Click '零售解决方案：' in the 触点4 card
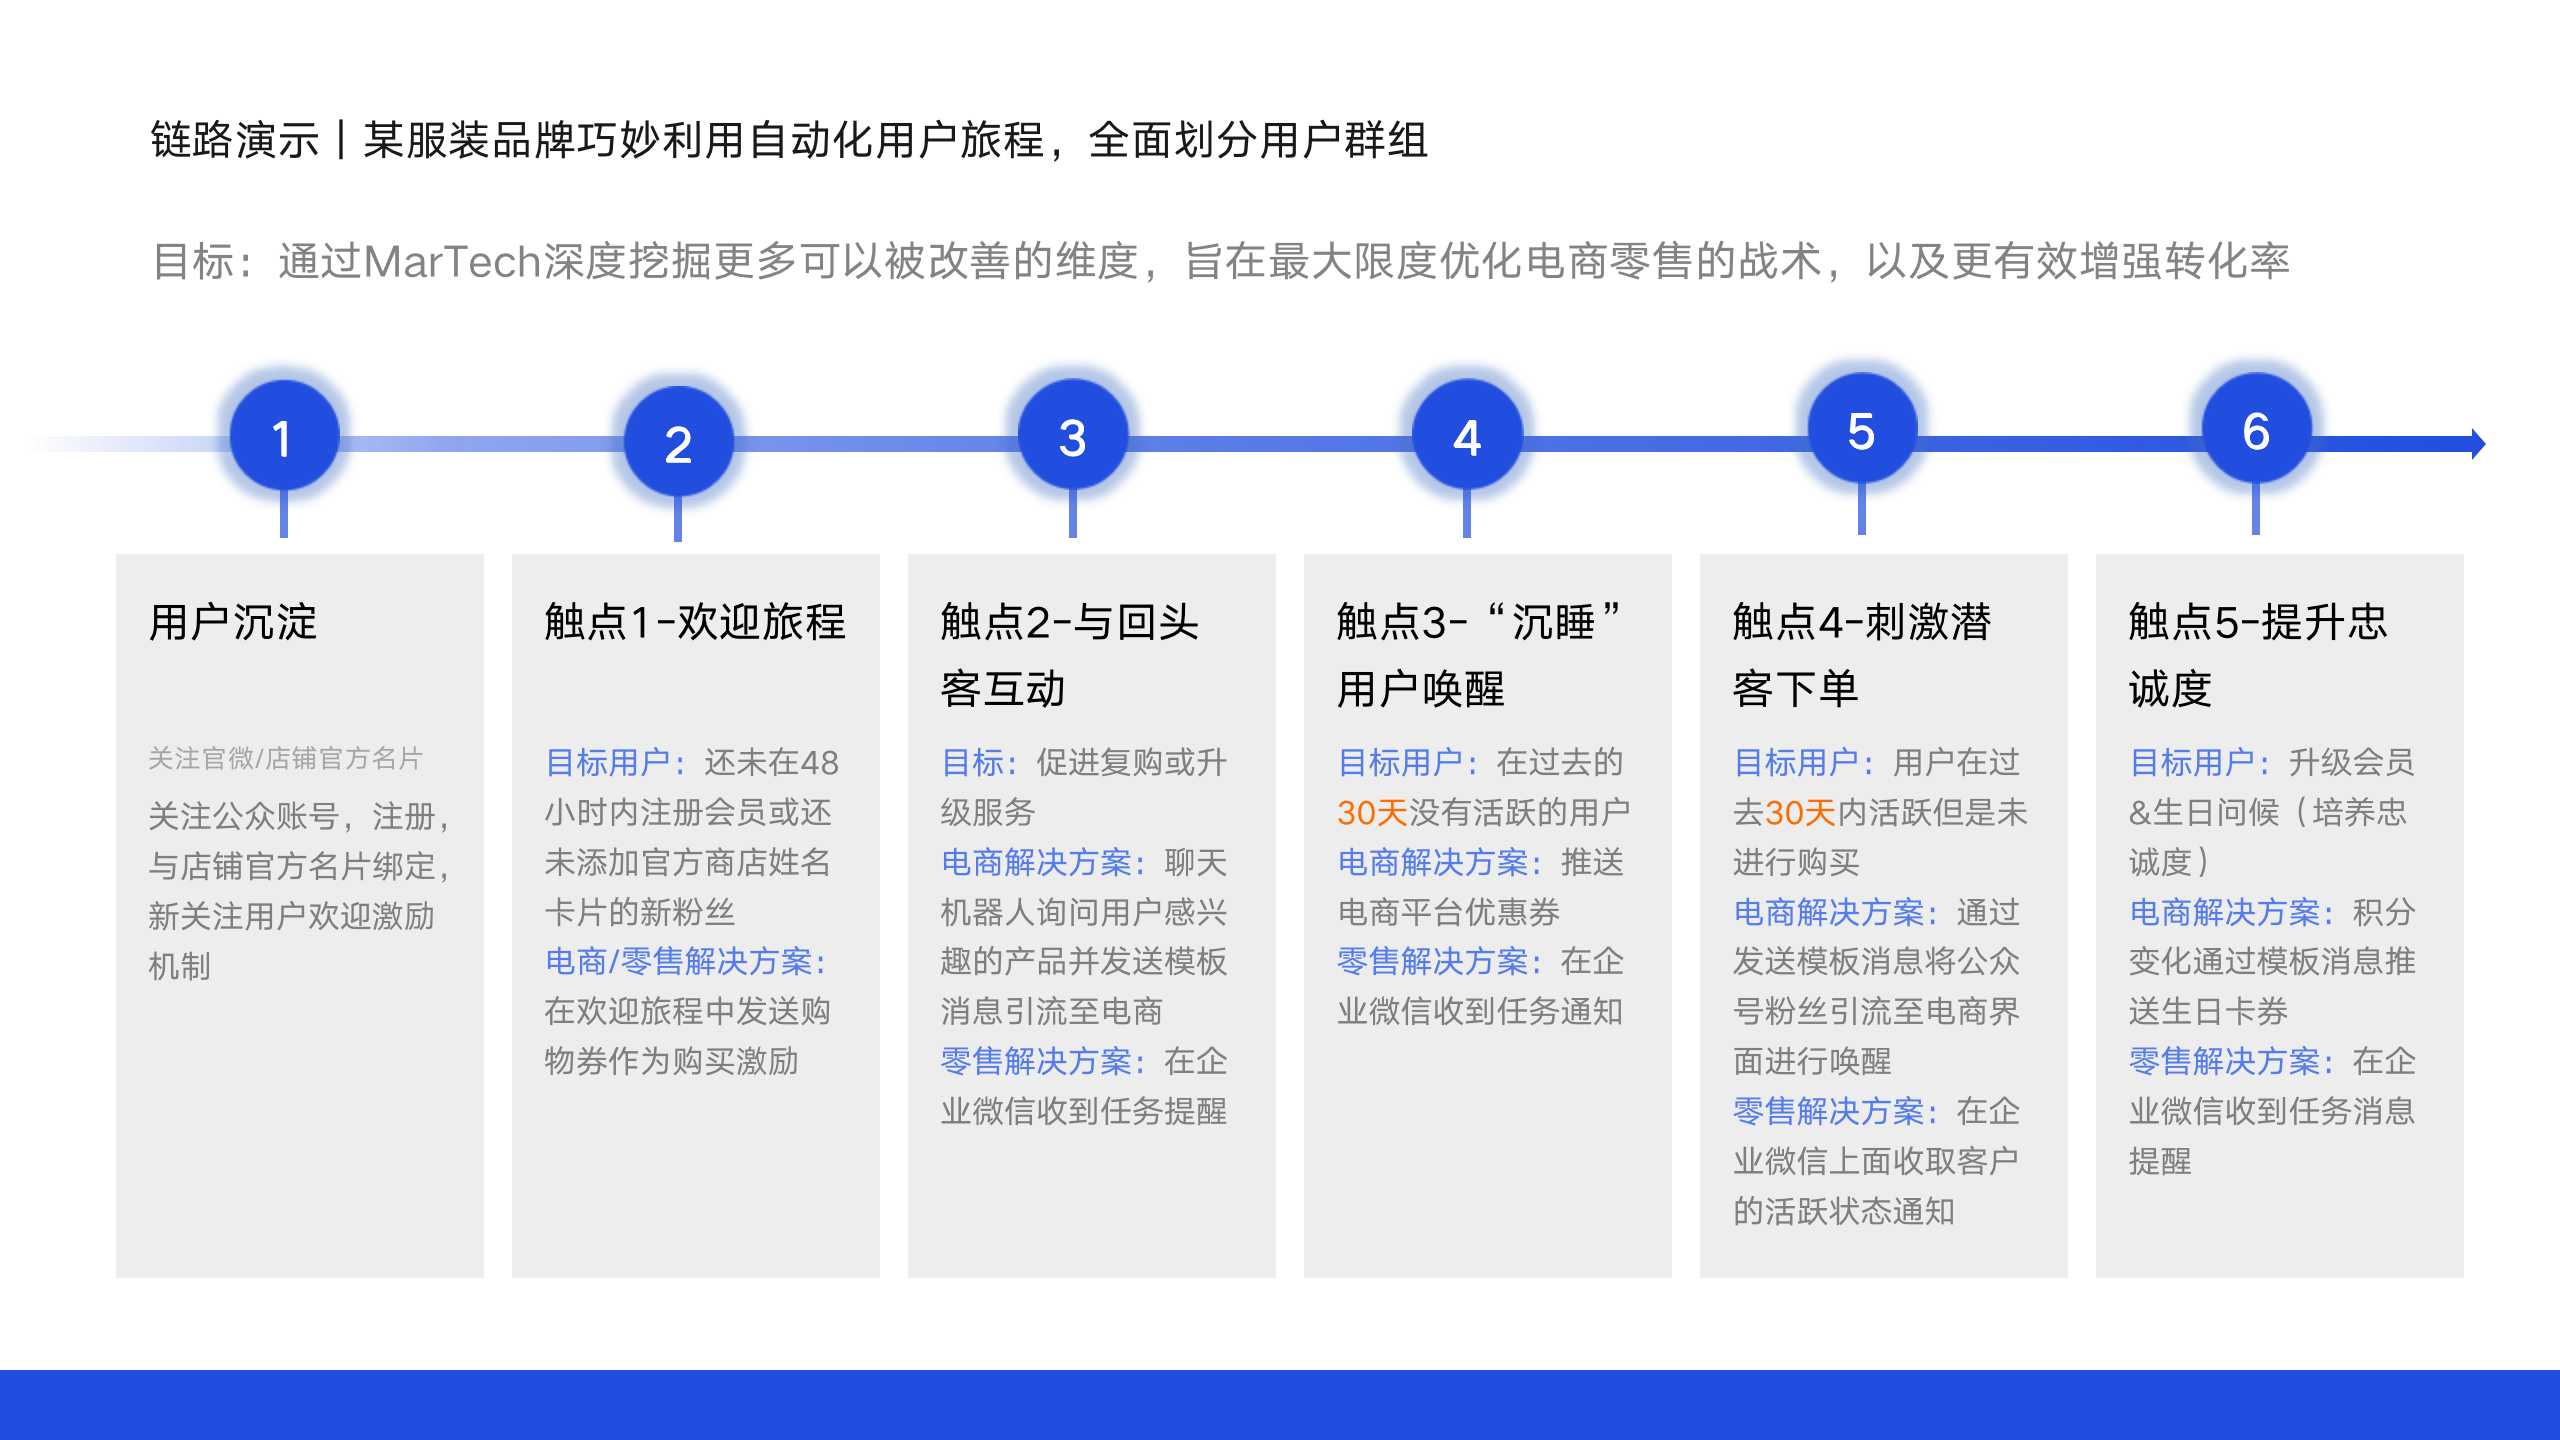This screenshot has width=2560, height=1440. pos(1836,1111)
